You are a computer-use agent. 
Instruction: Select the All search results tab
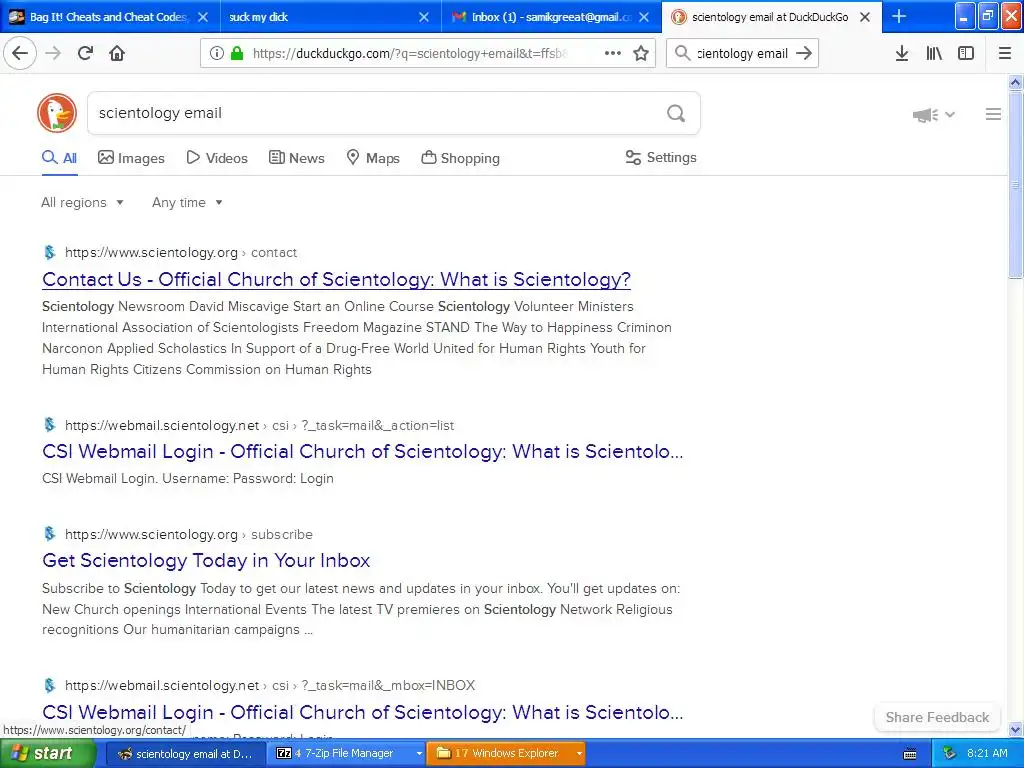(59, 158)
